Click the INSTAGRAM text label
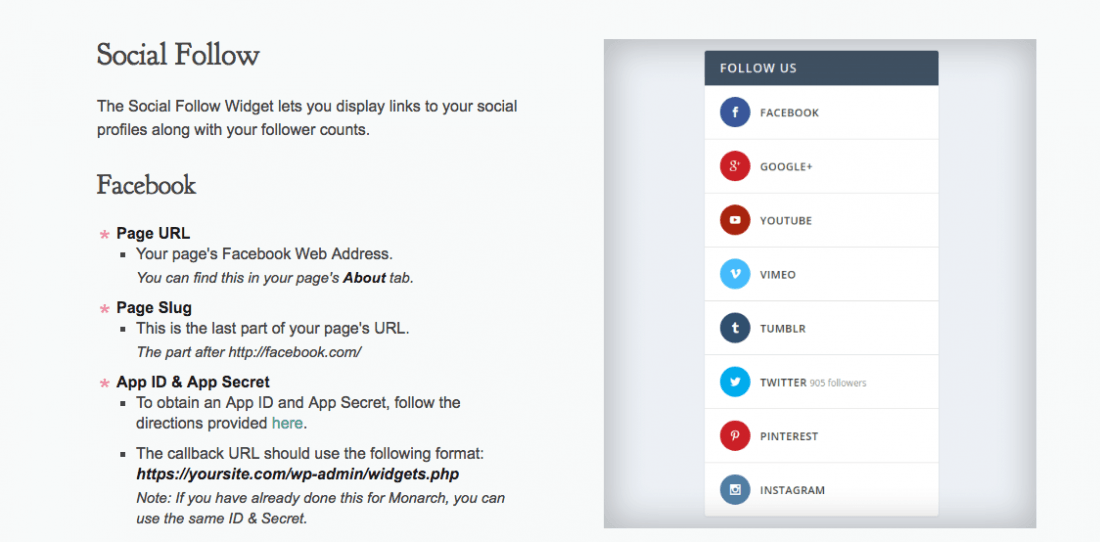The image size is (1100, 542). tap(792, 491)
